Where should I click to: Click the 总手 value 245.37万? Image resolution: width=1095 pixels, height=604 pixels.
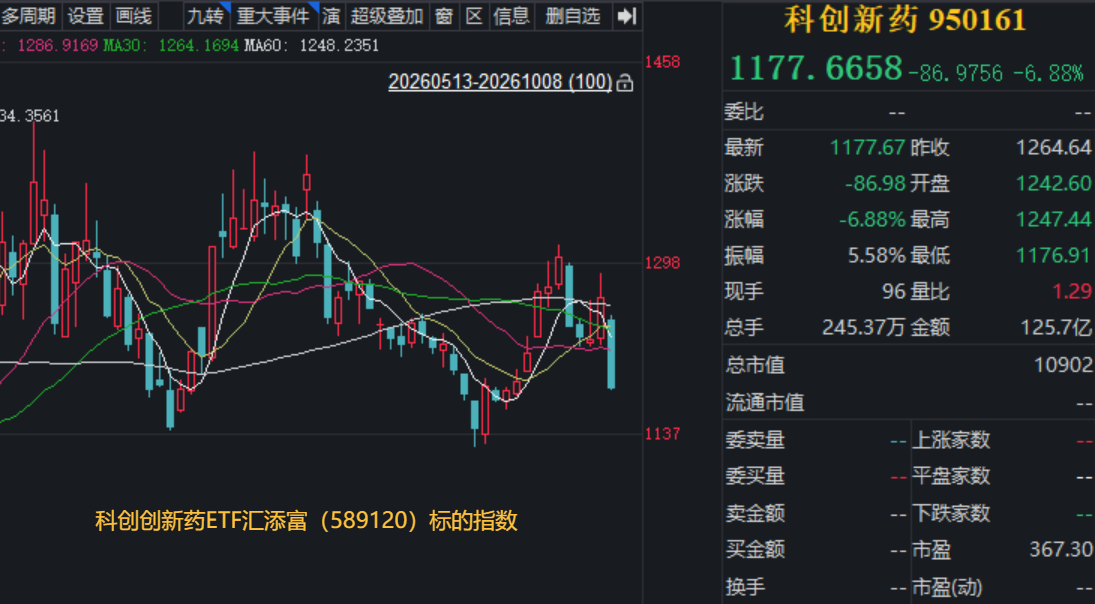(x=864, y=327)
